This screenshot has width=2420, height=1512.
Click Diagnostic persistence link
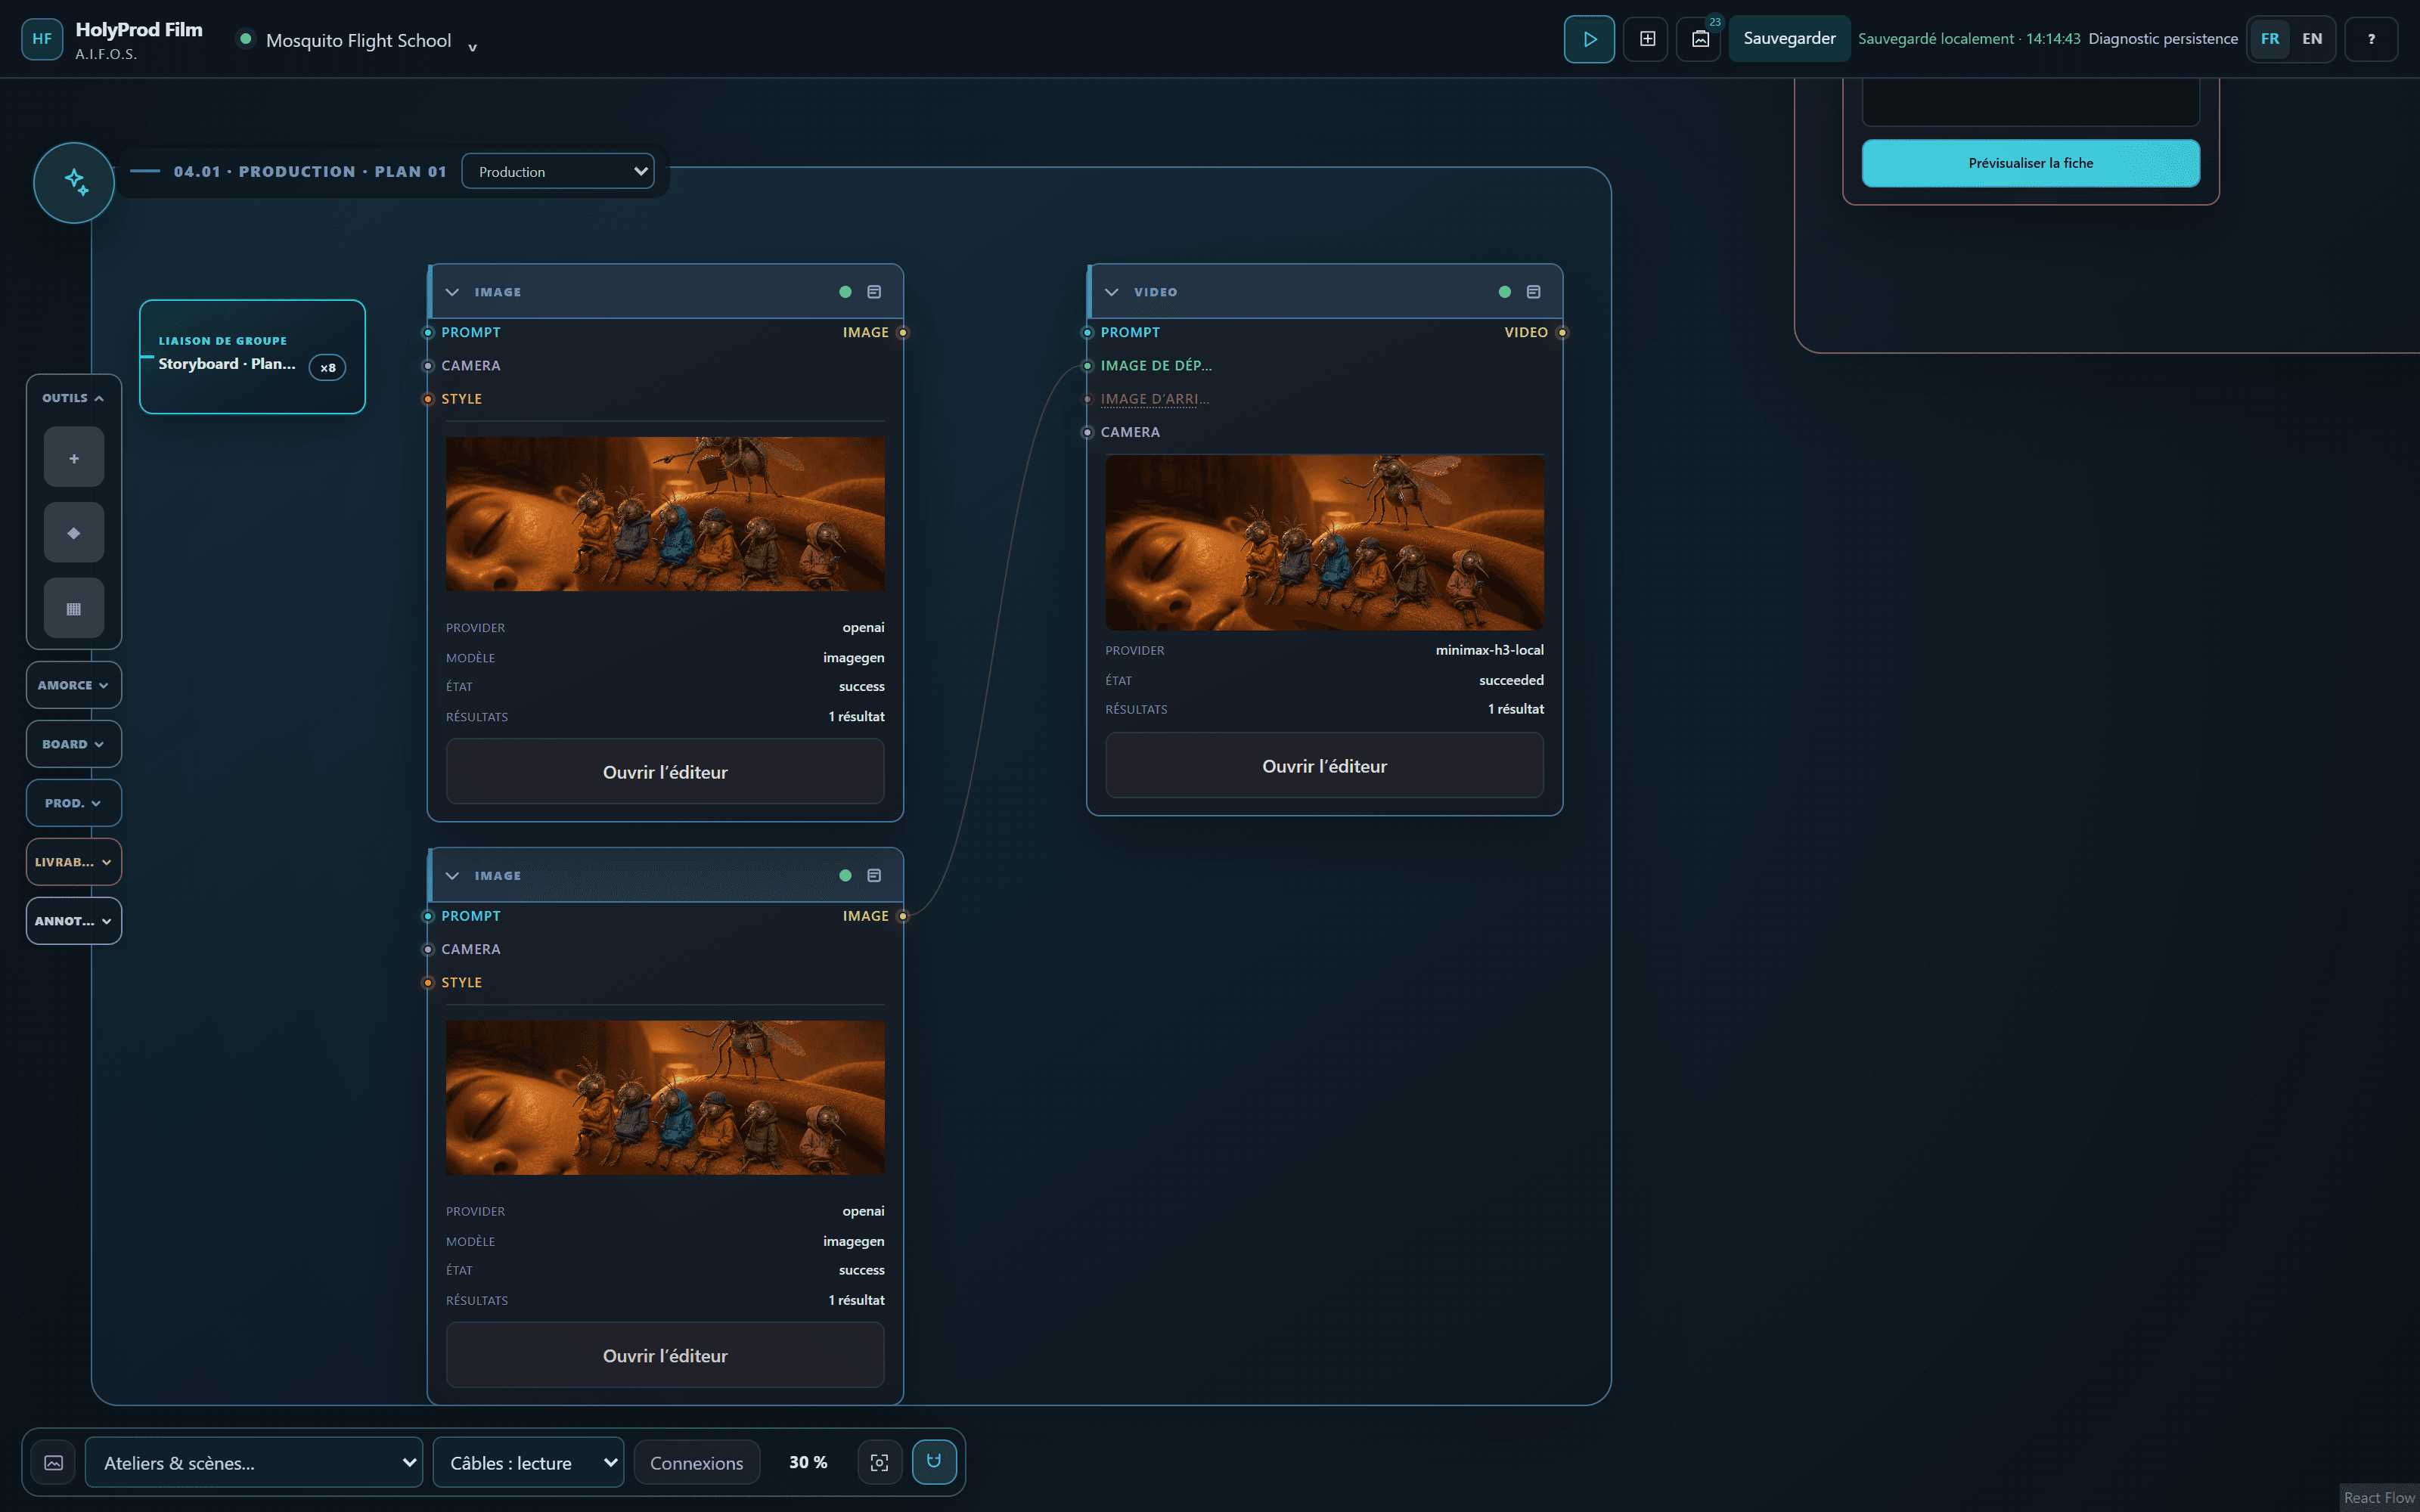point(2163,39)
